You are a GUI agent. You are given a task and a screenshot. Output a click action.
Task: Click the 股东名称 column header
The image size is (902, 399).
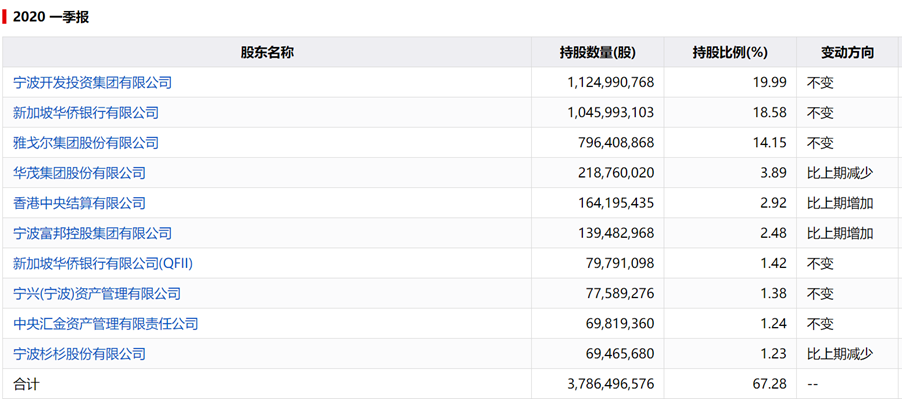pyautogui.click(x=267, y=52)
